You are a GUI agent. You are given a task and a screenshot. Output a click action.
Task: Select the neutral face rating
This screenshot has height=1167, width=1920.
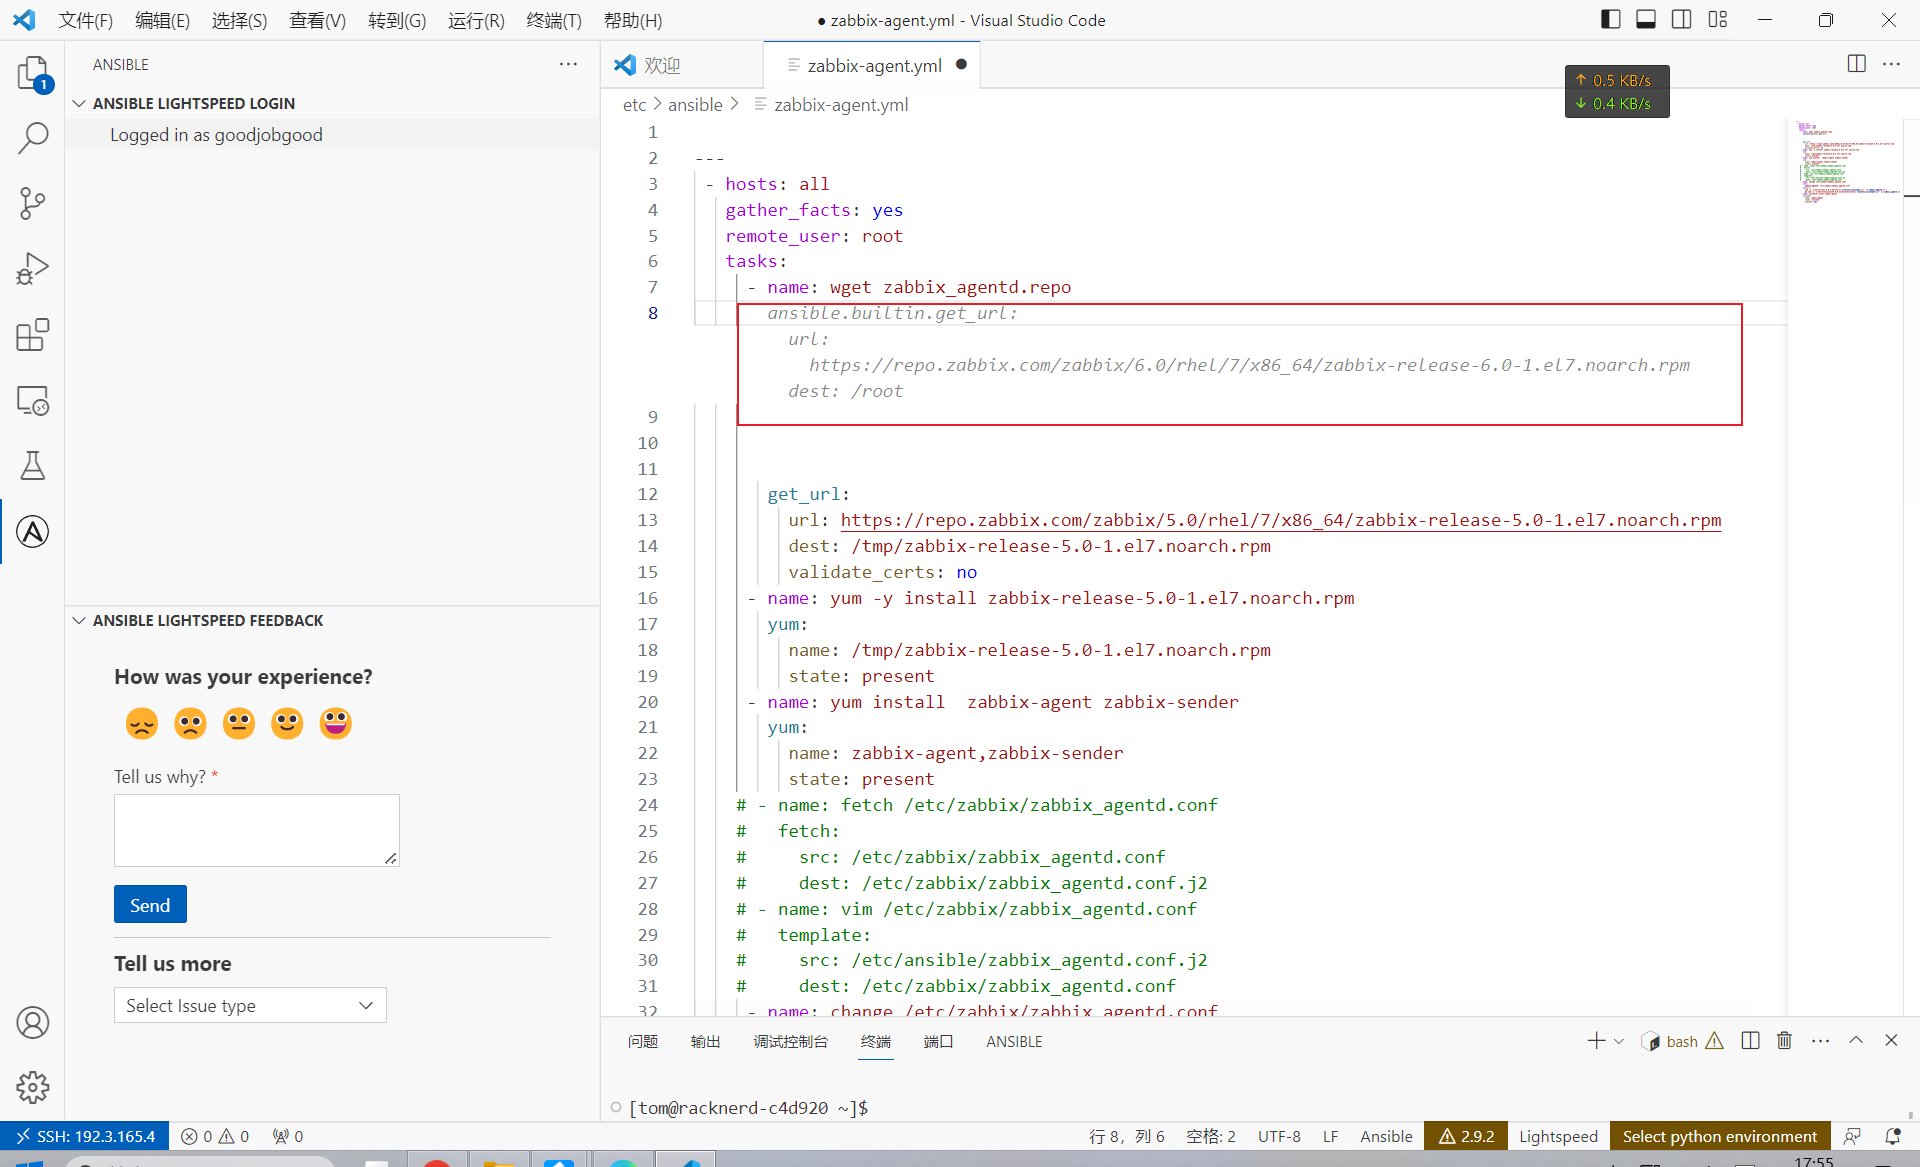pos(239,723)
